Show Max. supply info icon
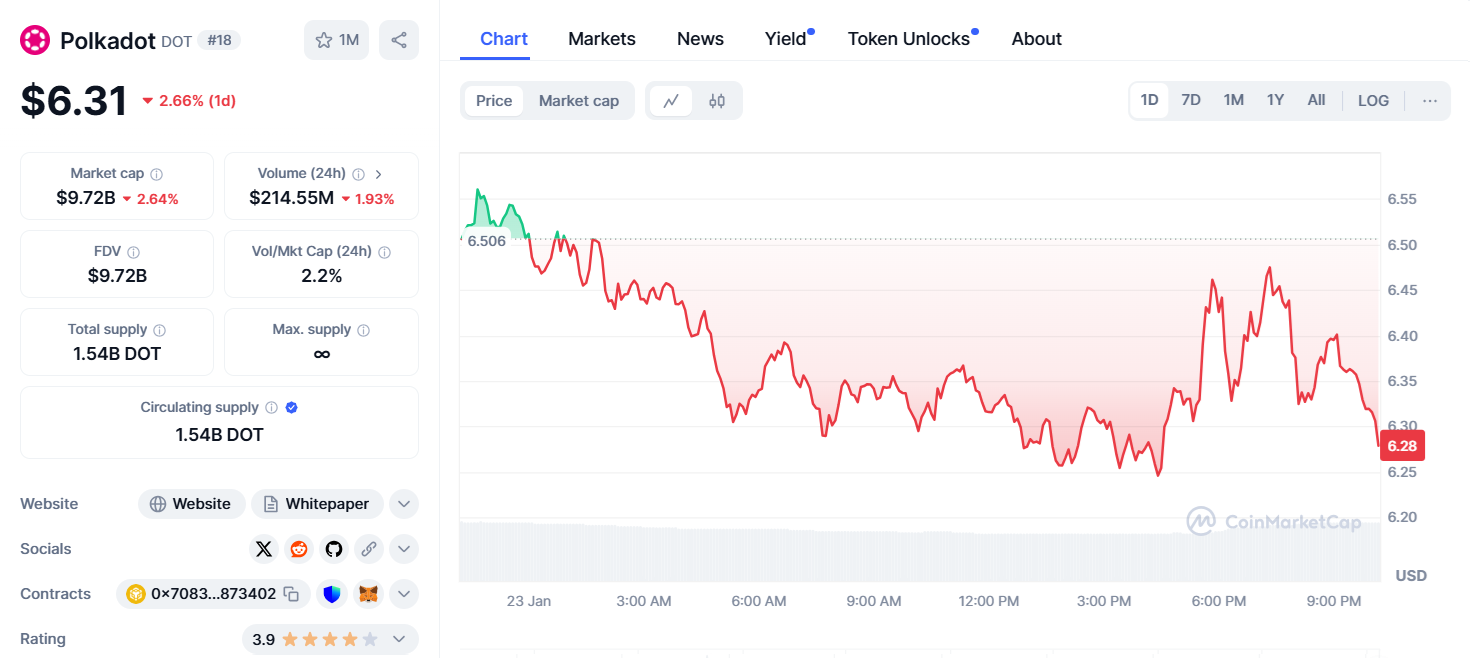1470x658 pixels. tap(363, 330)
